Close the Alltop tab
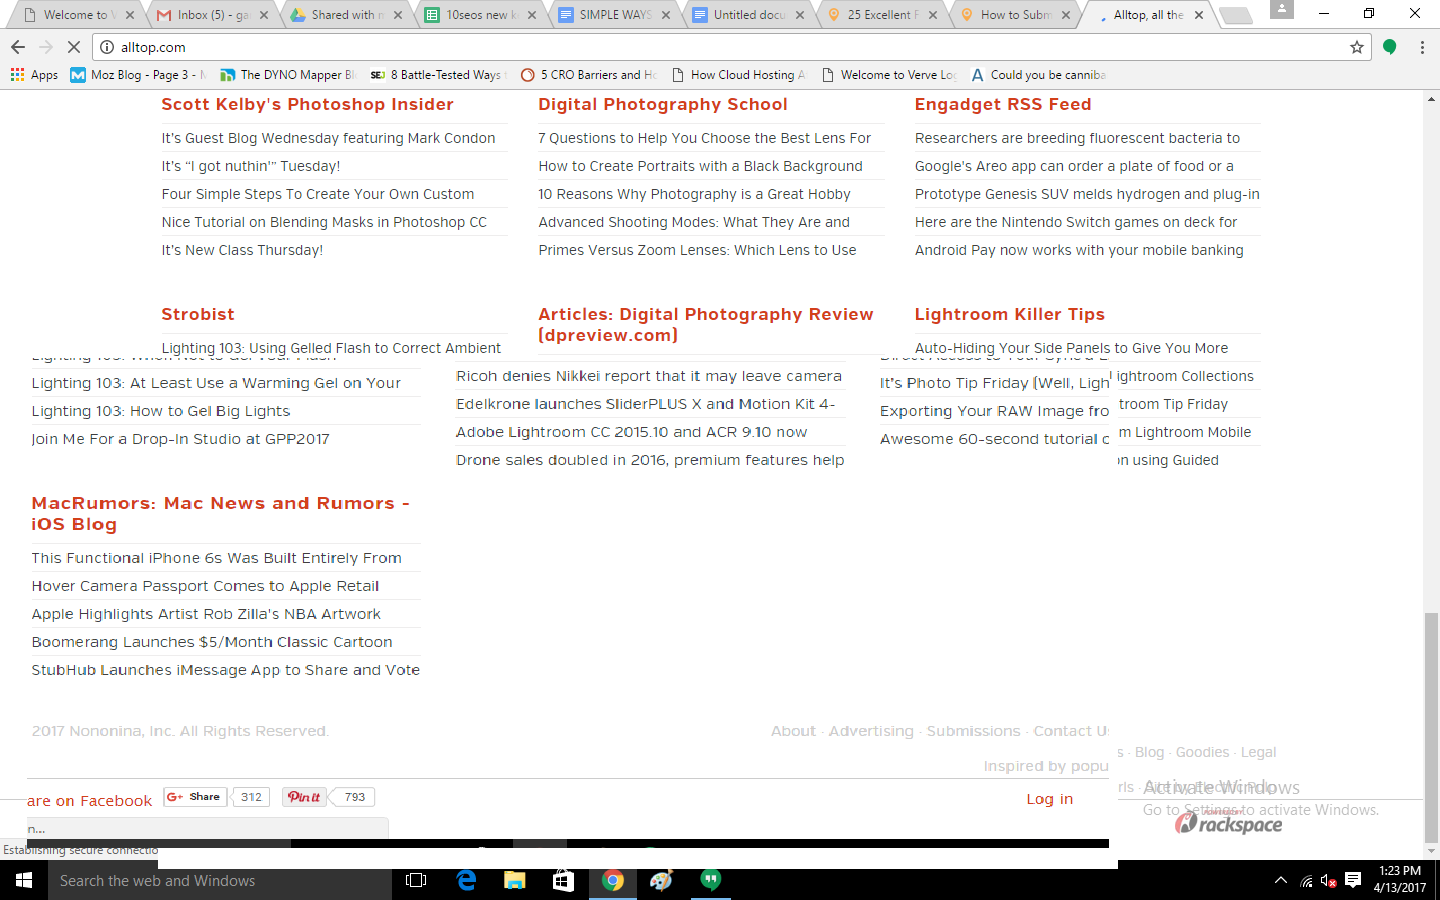1440x900 pixels. [x=1199, y=15]
